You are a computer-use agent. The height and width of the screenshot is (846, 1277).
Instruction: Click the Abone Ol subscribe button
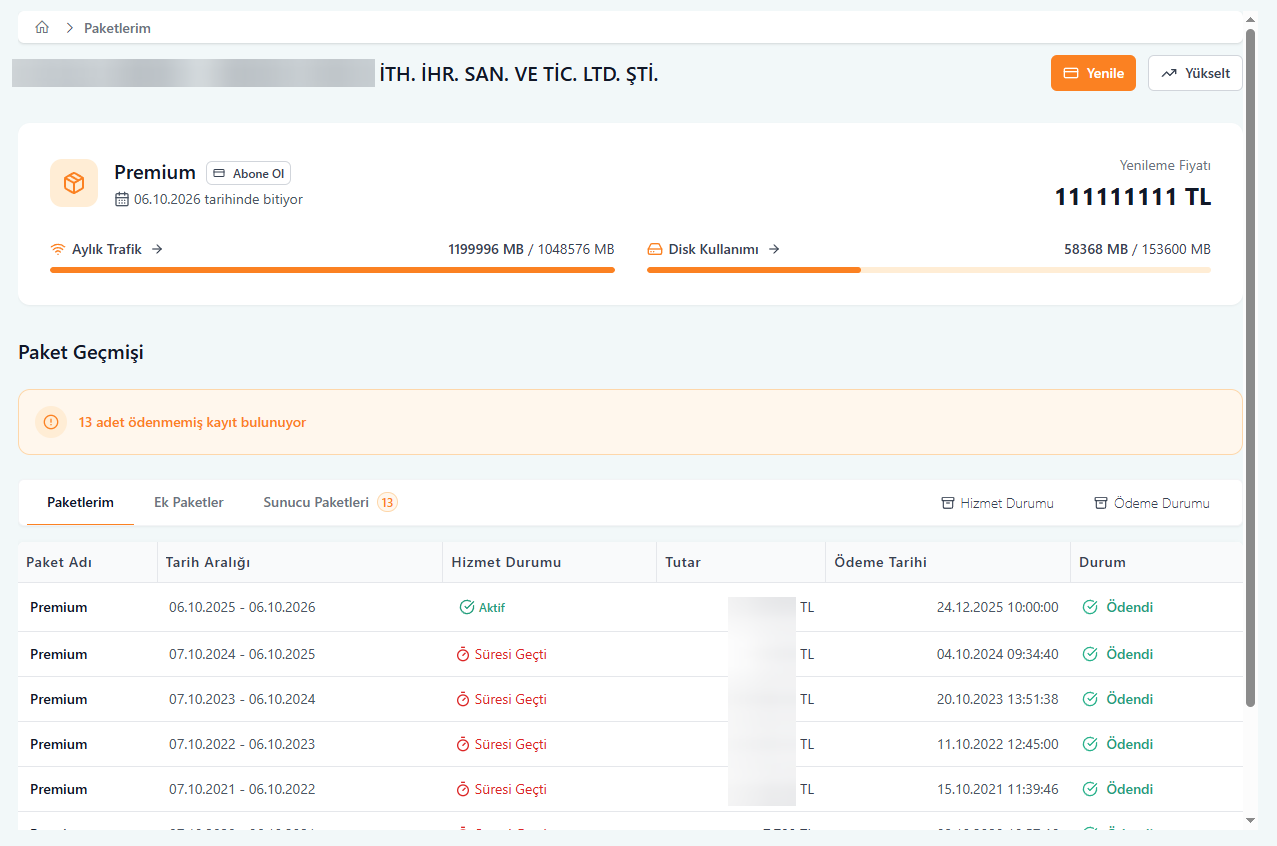point(248,173)
